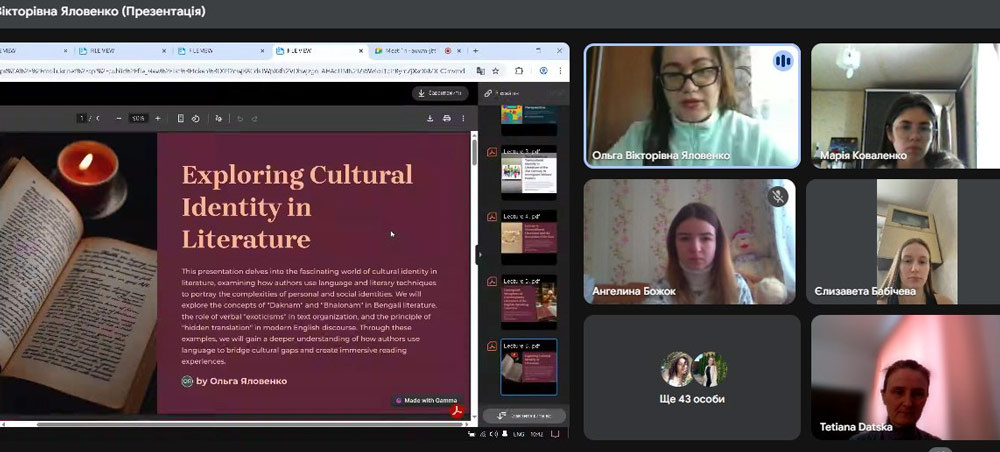
Task: Select the Lecture 4 pdf thumbnail
Action: click(x=528, y=230)
